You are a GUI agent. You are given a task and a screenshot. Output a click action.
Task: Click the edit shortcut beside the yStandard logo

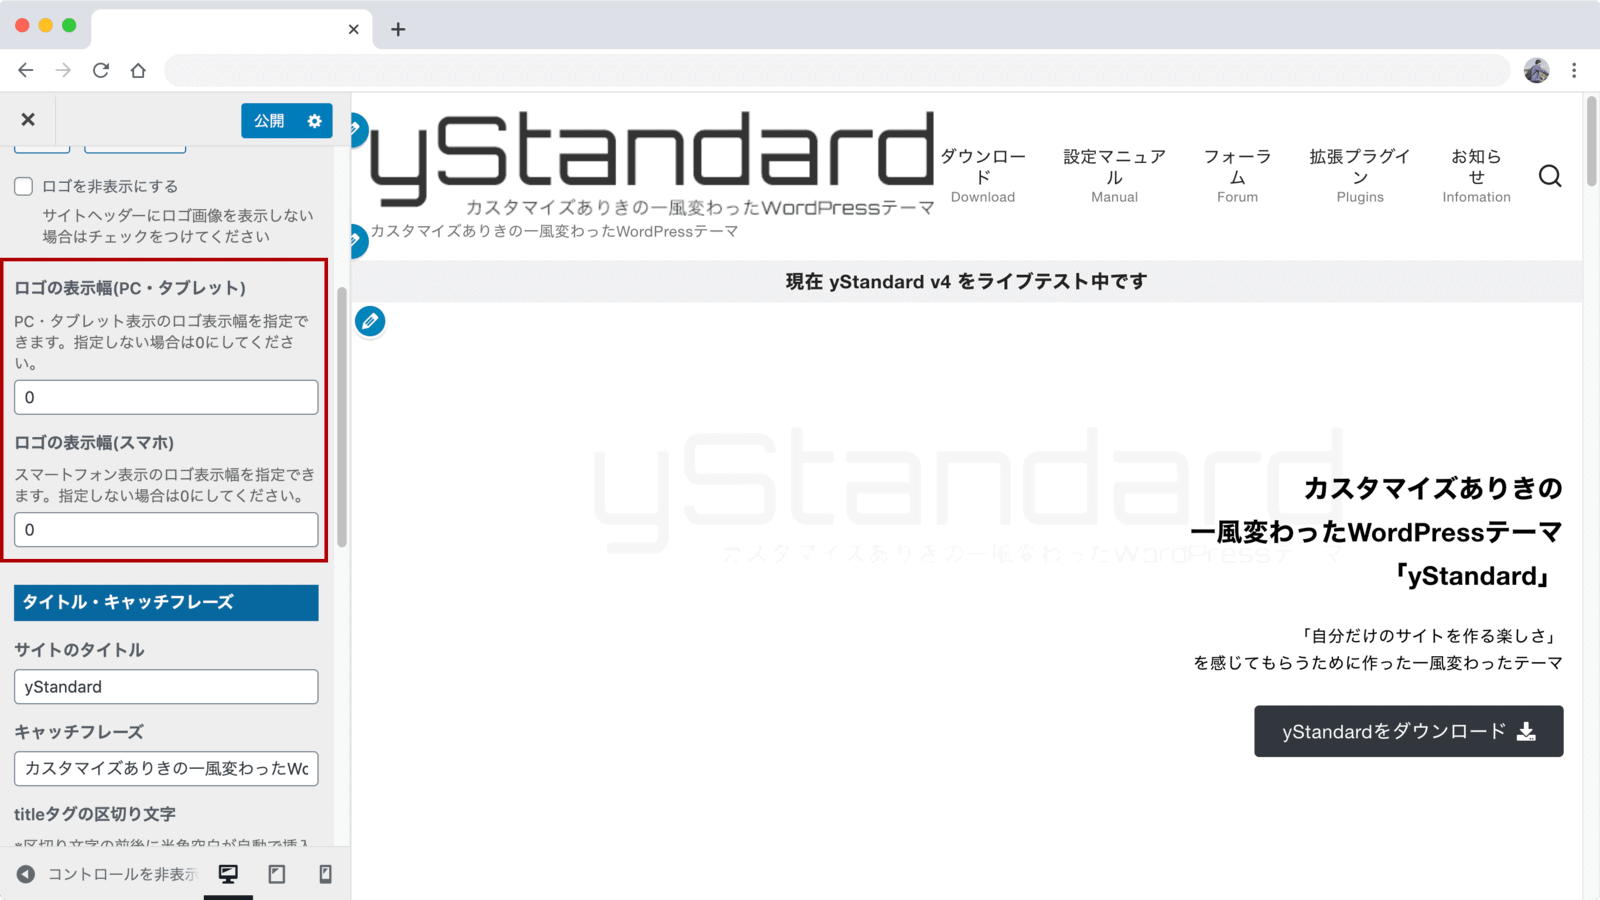357,129
